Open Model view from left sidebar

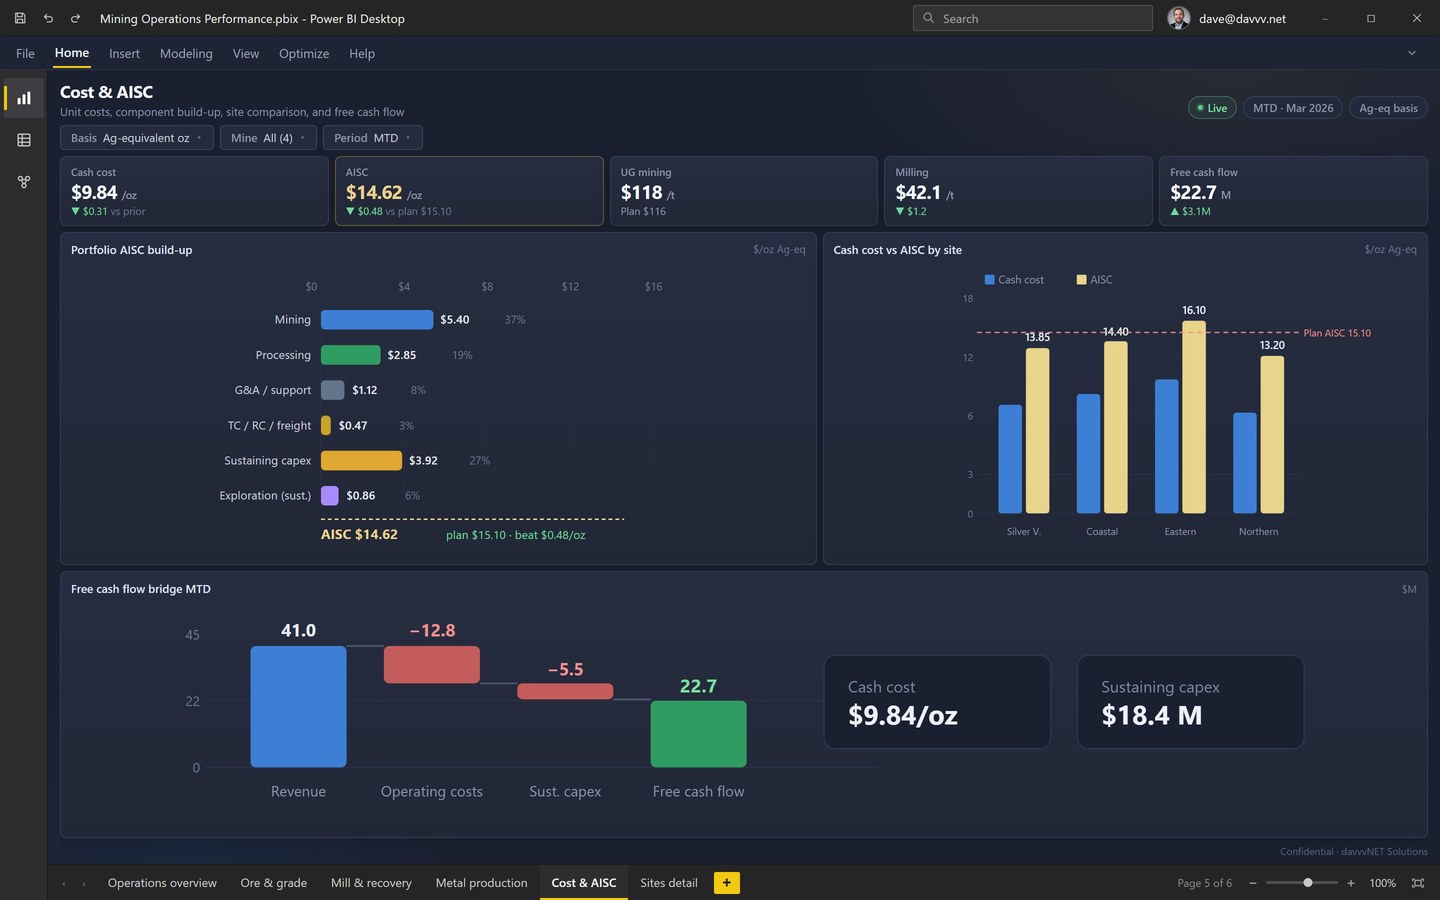pos(24,182)
